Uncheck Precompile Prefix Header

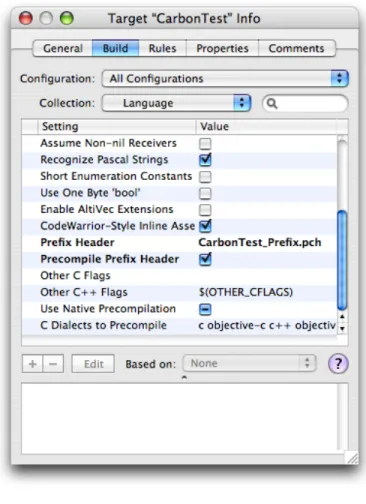click(x=205, y=259)
